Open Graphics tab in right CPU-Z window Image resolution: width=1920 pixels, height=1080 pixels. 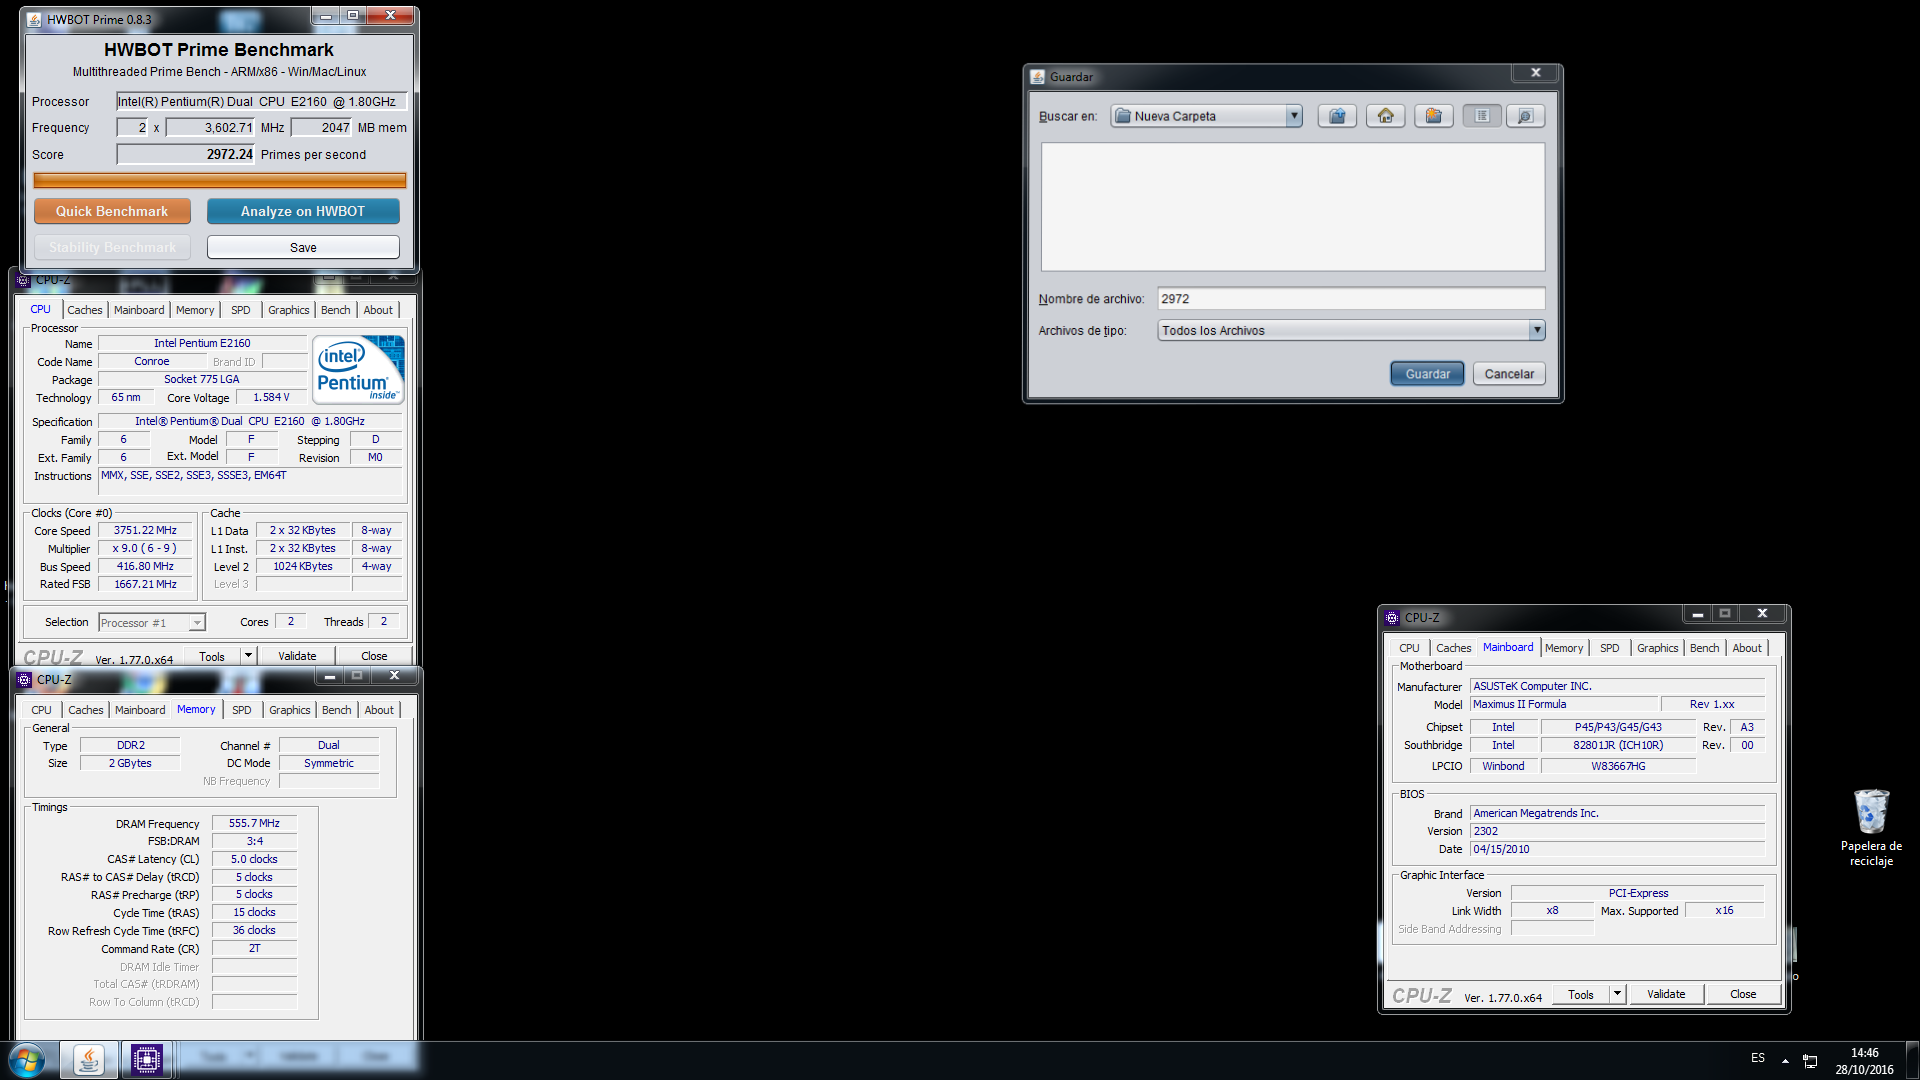[x=1658, y=648]
